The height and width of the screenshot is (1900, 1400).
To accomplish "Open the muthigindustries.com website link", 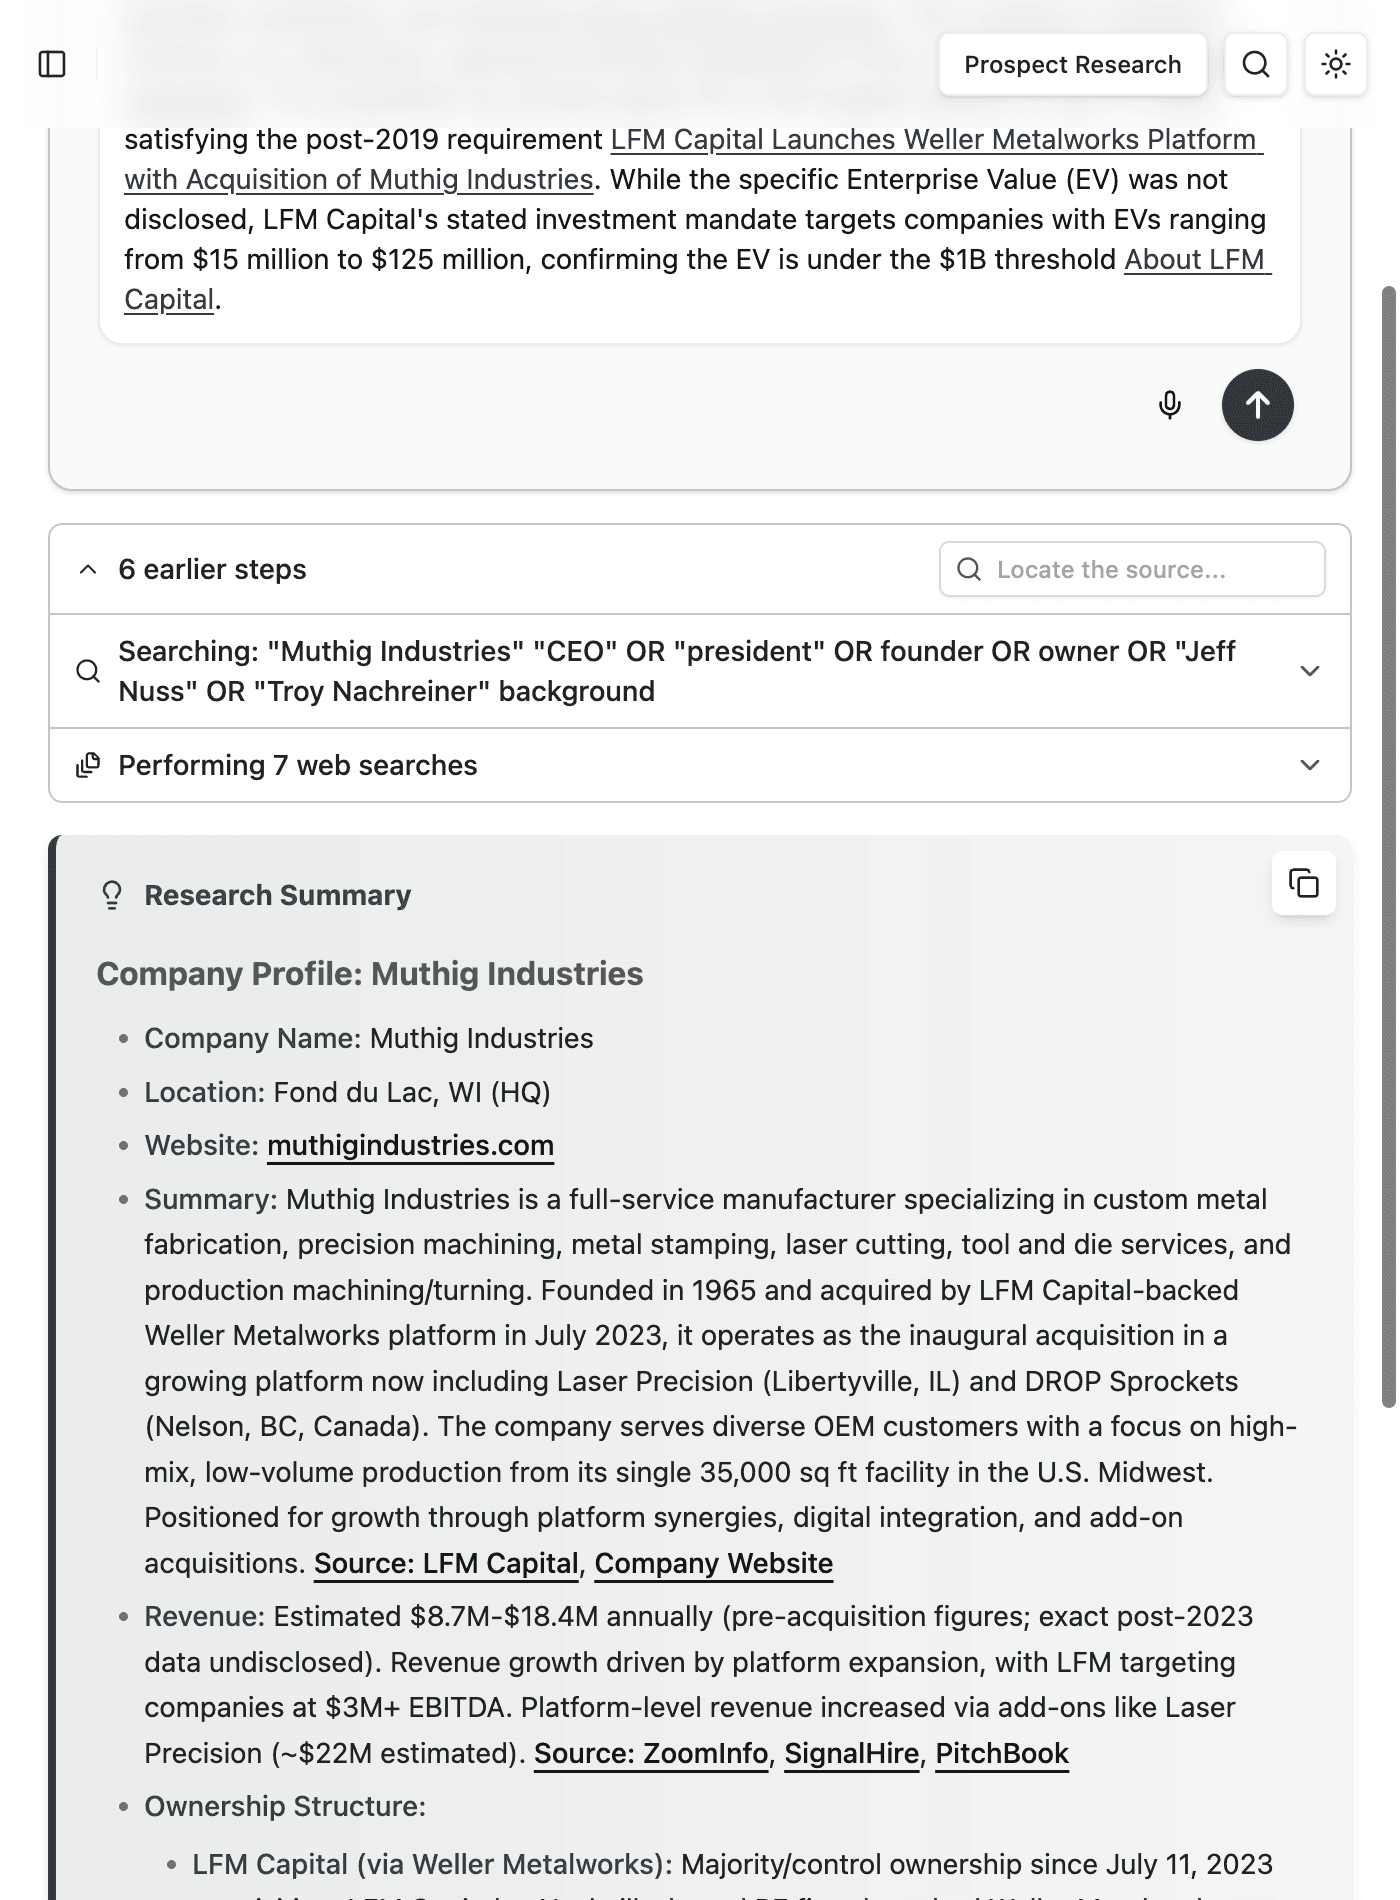I will click(410, 1145).
